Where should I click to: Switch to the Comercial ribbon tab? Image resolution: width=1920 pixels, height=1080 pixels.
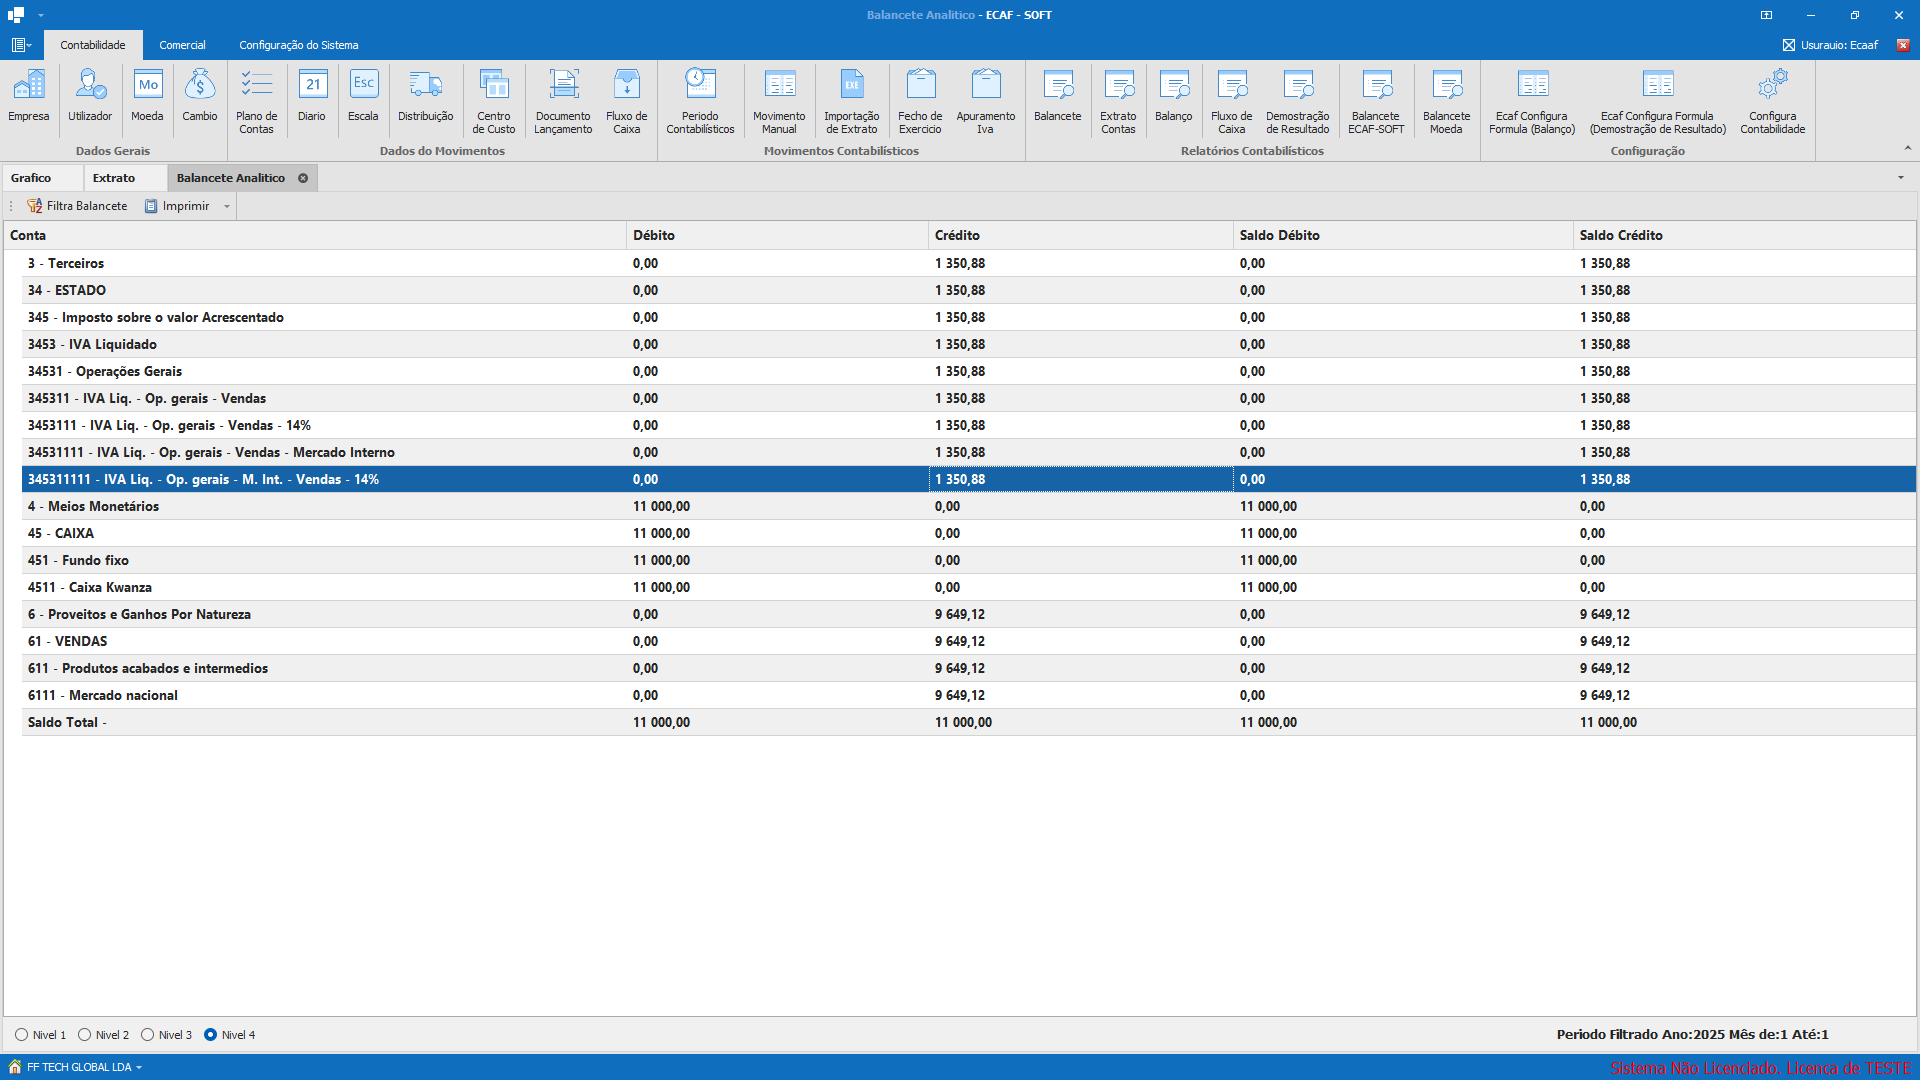tap(182, 45)
